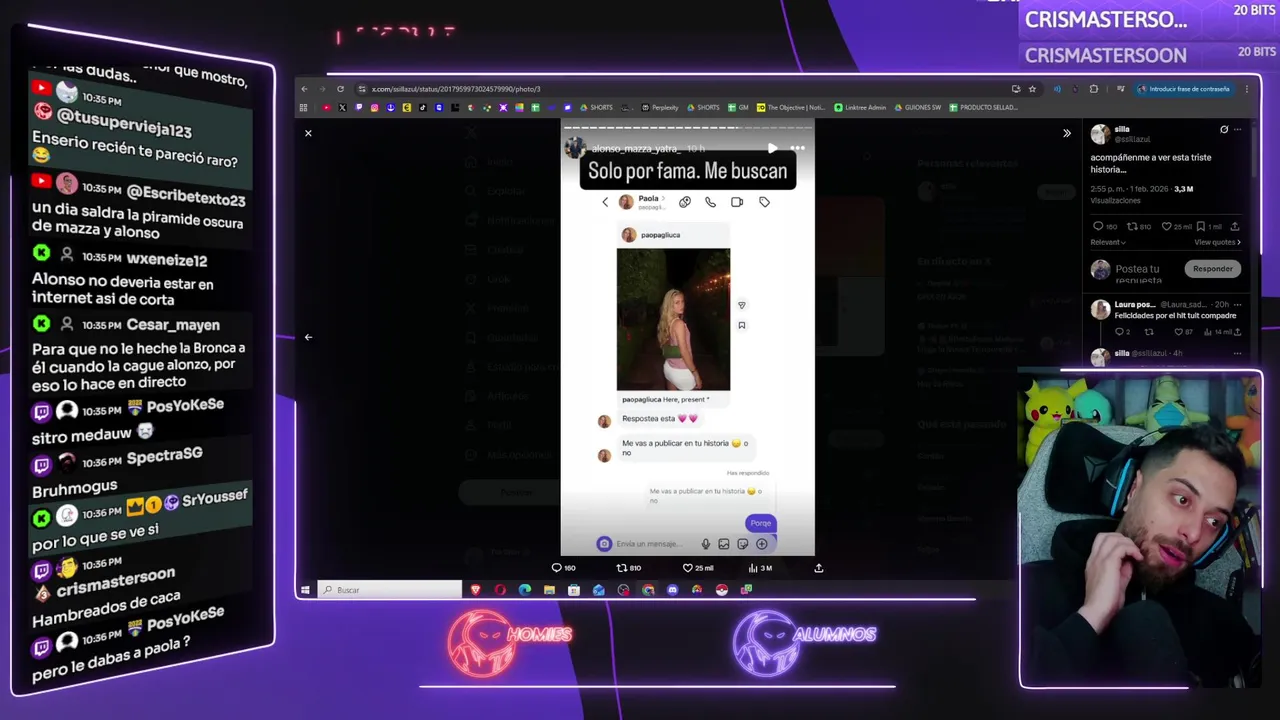The image size is (1280, 720).
Task: Open the YouTube bookmark
Action: (326, 107)
